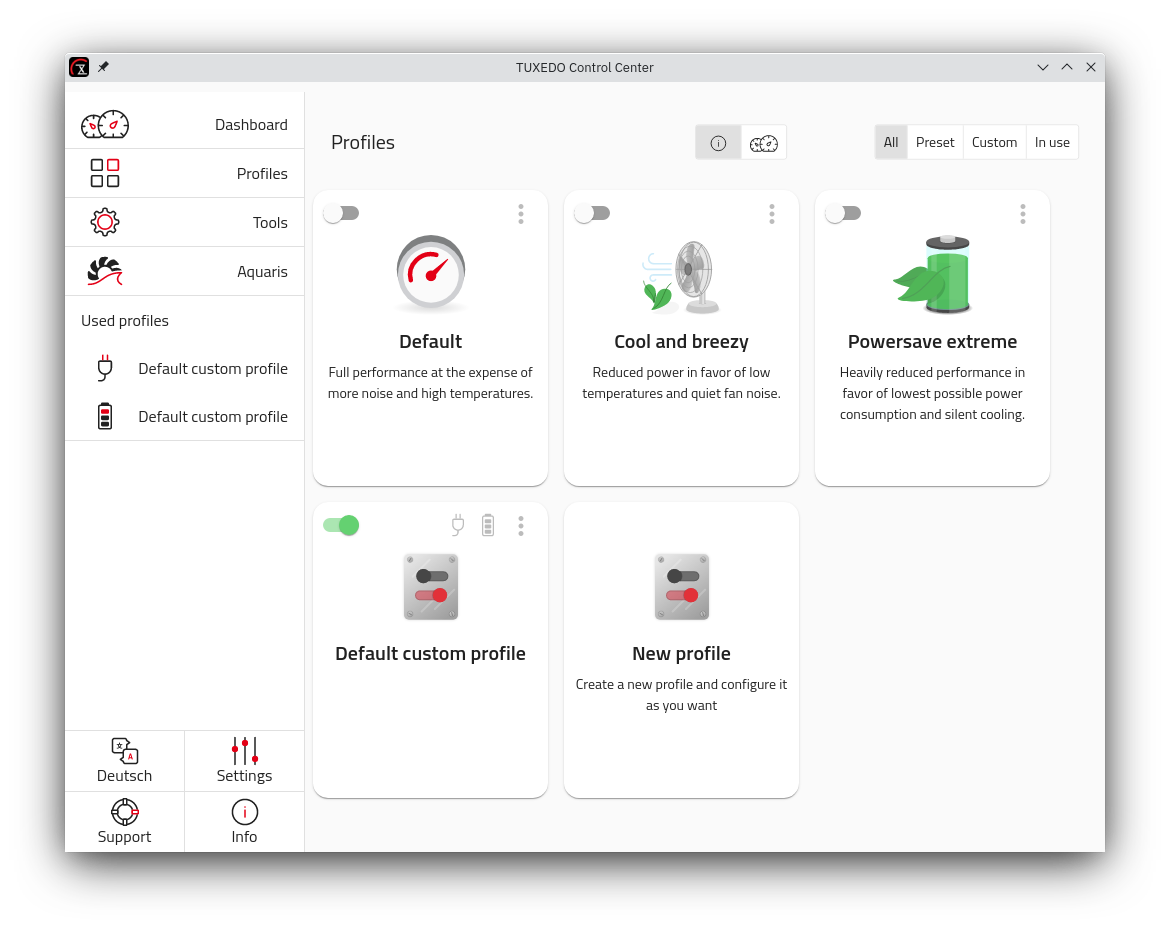Viewport: 1170px width, 929px height.
Task: Click the mains plug icon on Default custom profile card
Action: point(458,525)
